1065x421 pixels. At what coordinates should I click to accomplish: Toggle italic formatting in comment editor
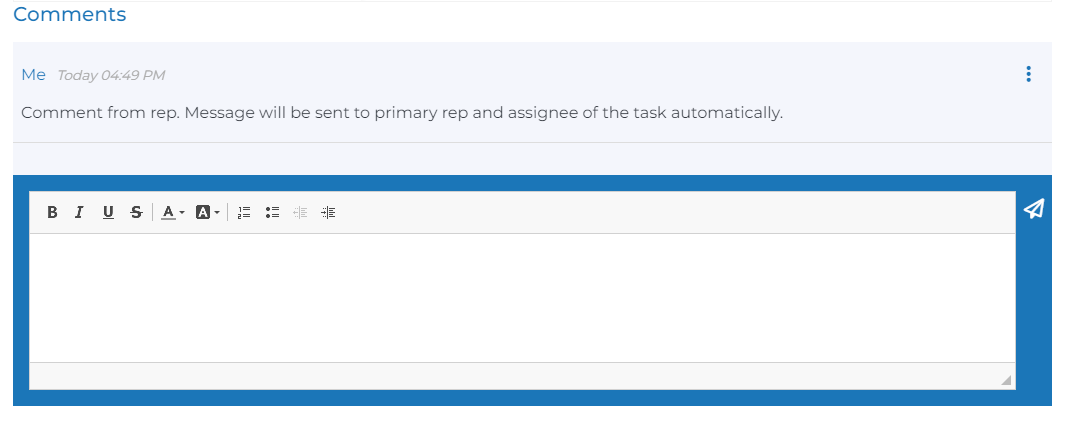point(79,212)
